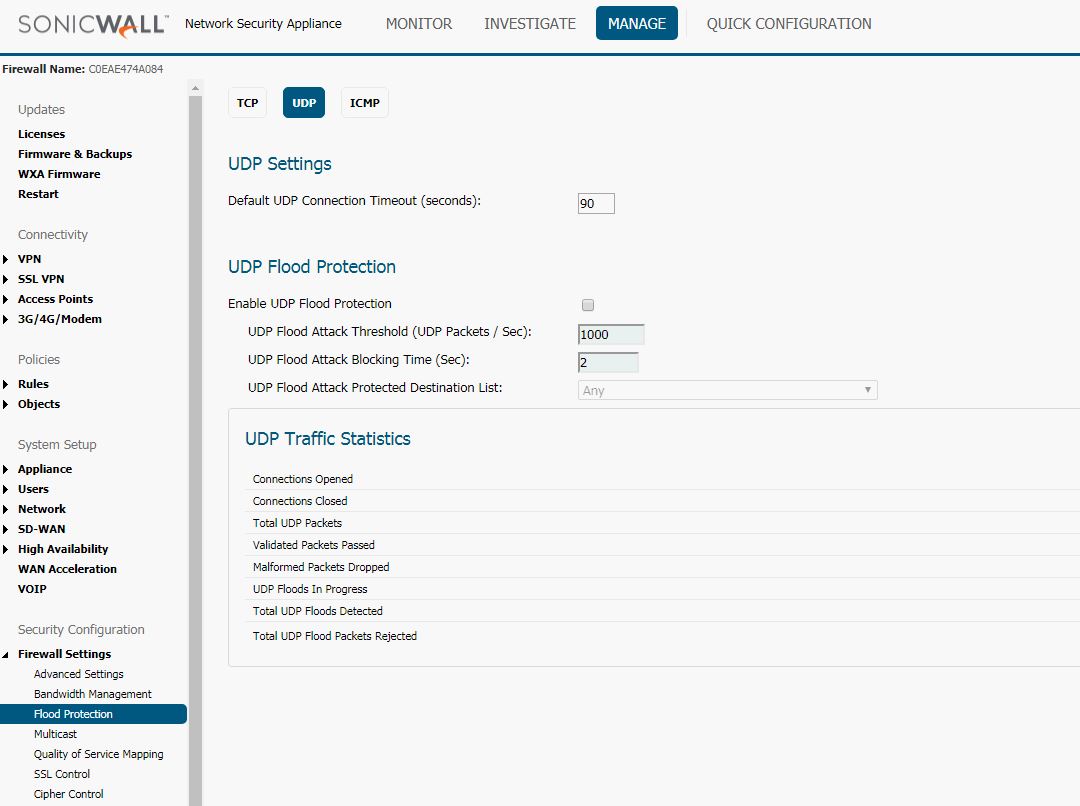Click 'Total UDP Floods Detected' row

663,611
